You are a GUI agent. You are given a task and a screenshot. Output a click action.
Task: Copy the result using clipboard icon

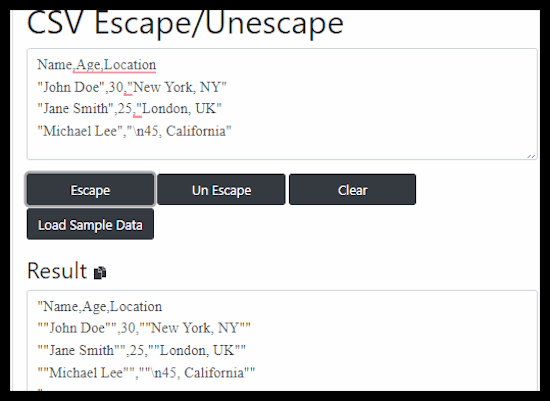click(x=100, y=273)
